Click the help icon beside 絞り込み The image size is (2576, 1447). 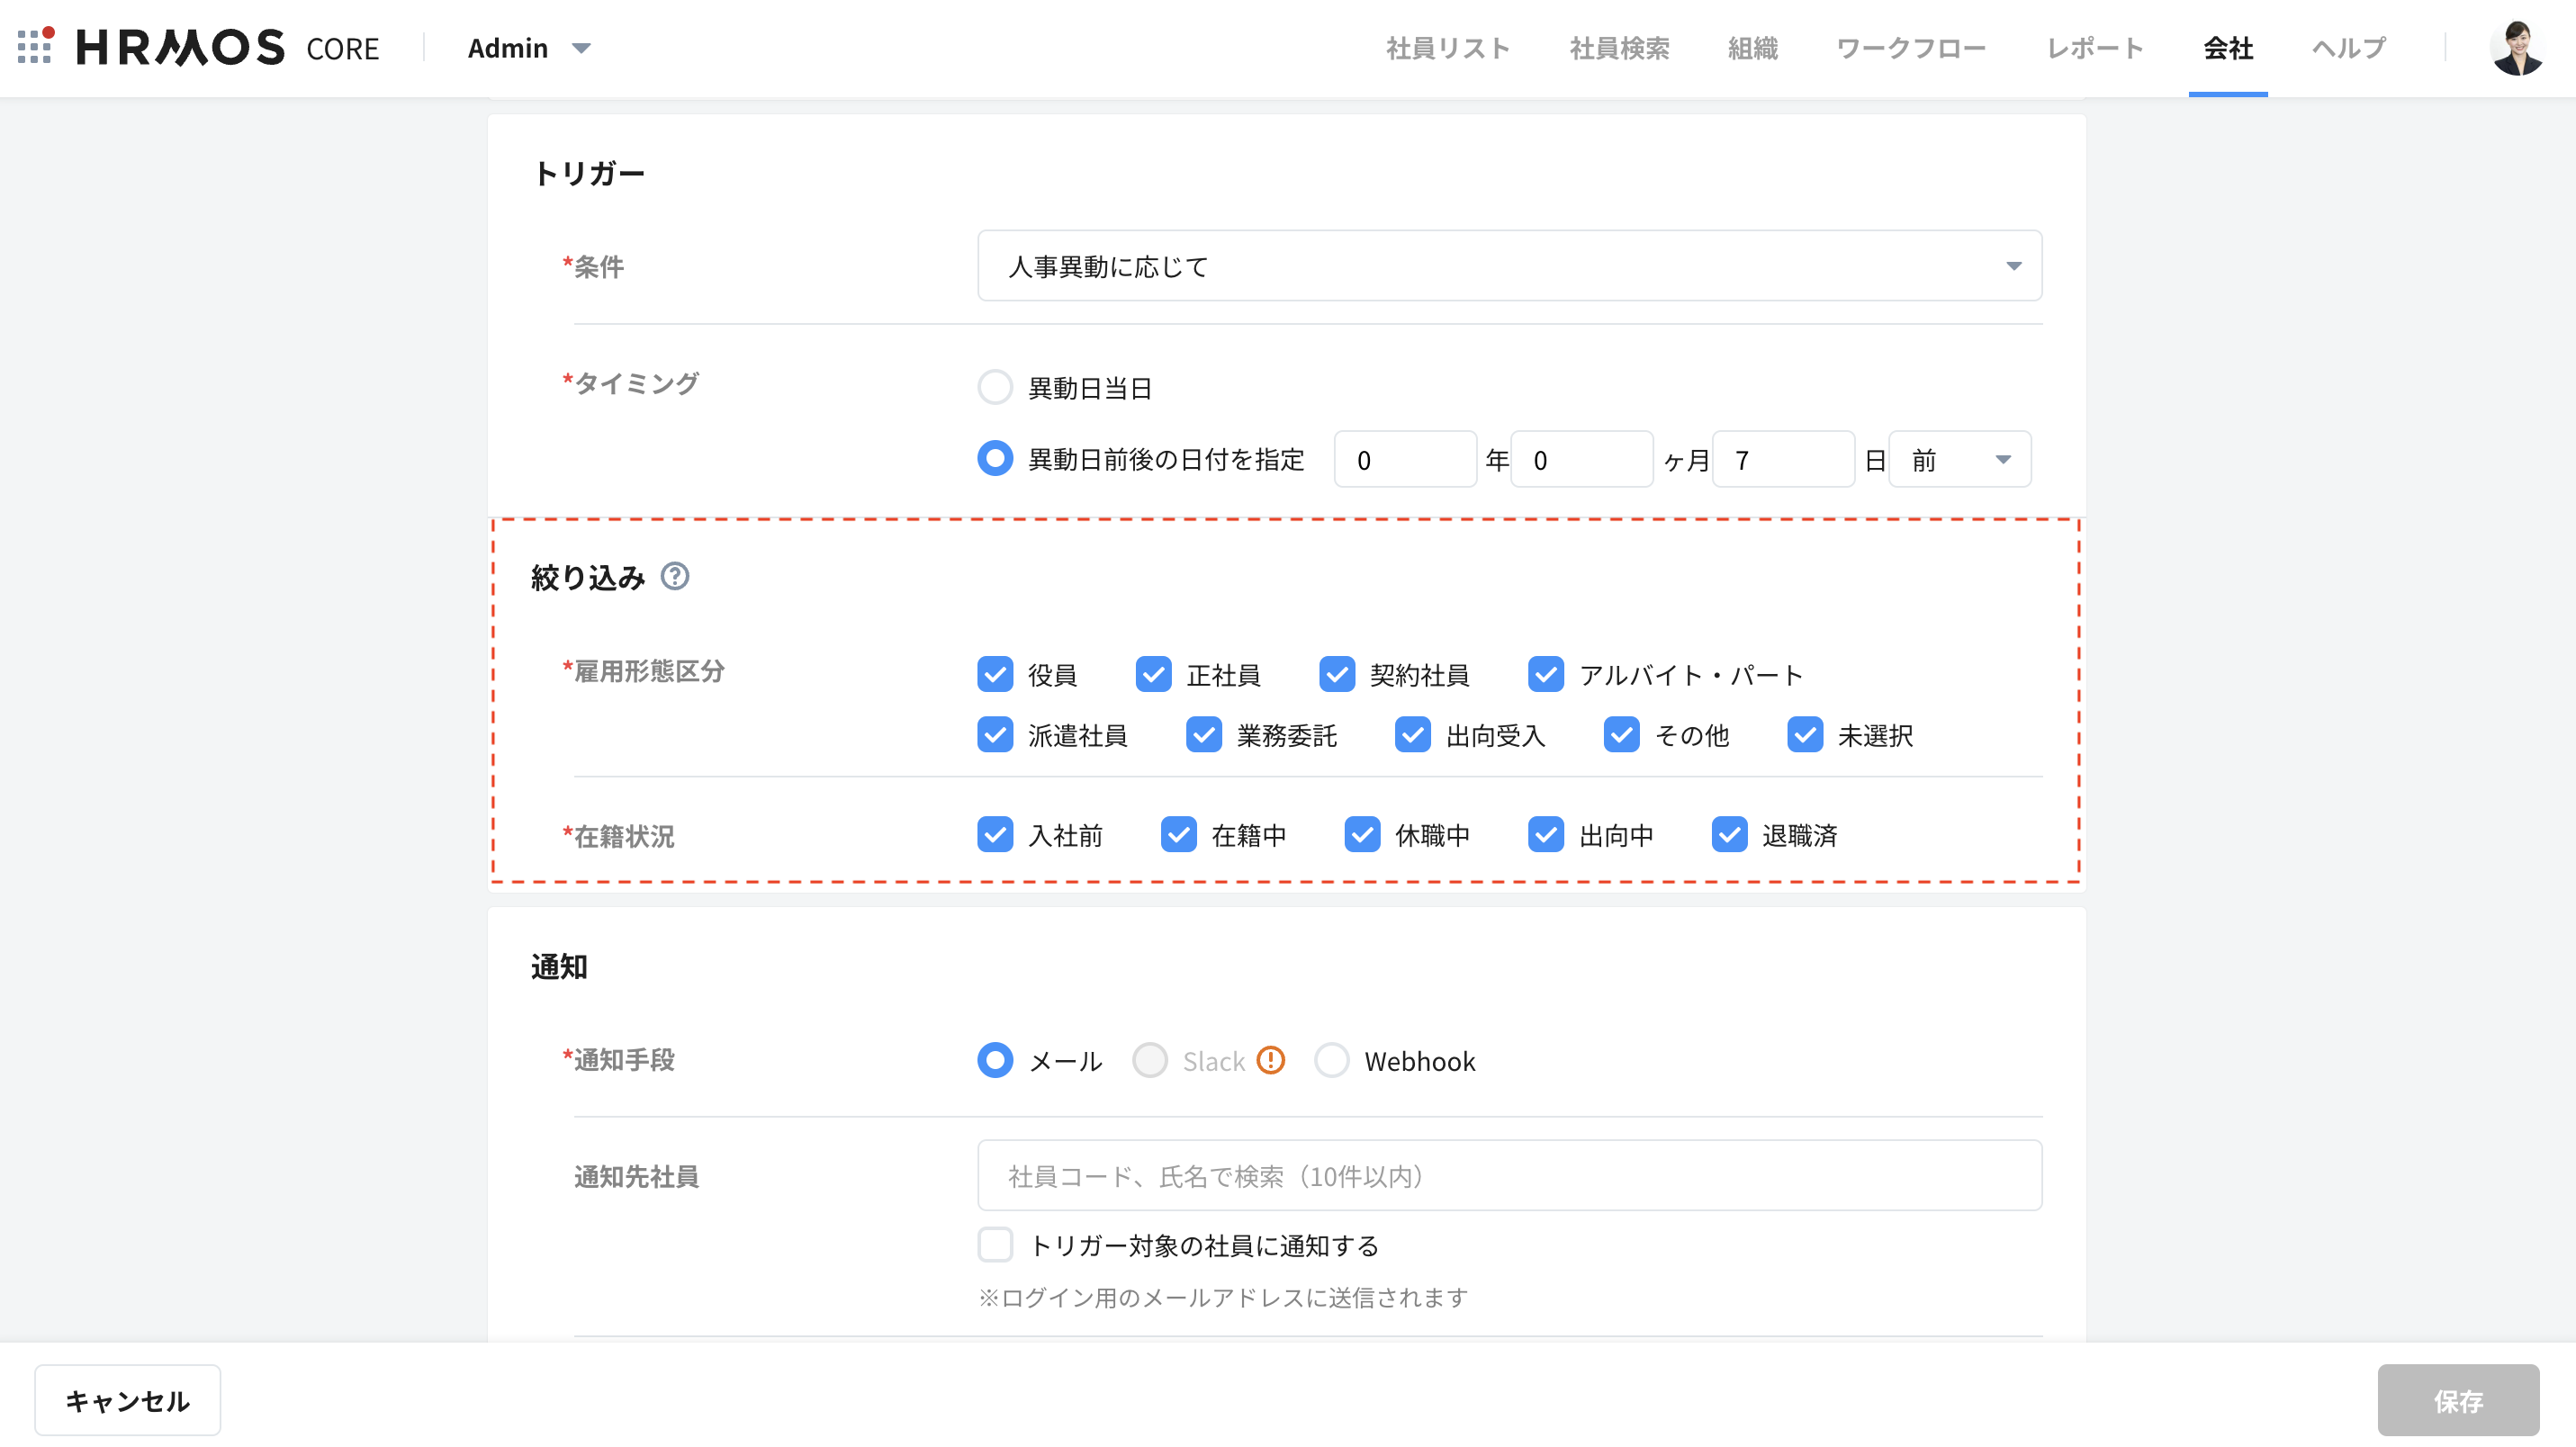point(675,576)
